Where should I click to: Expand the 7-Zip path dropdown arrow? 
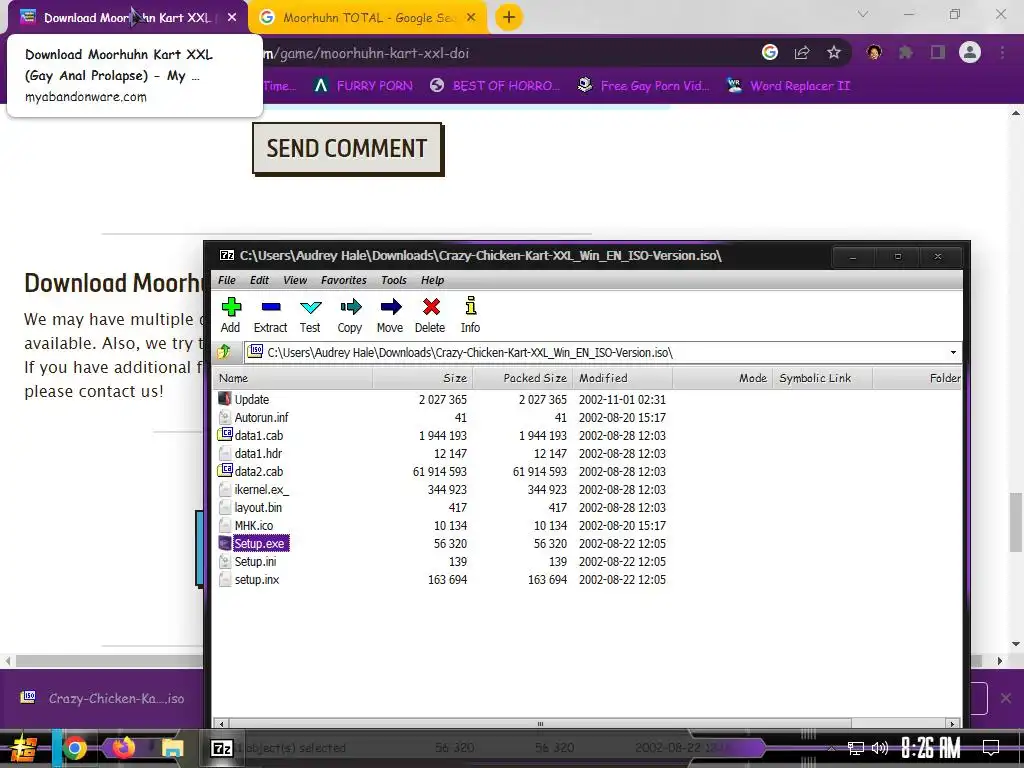(x=953, y=353)
